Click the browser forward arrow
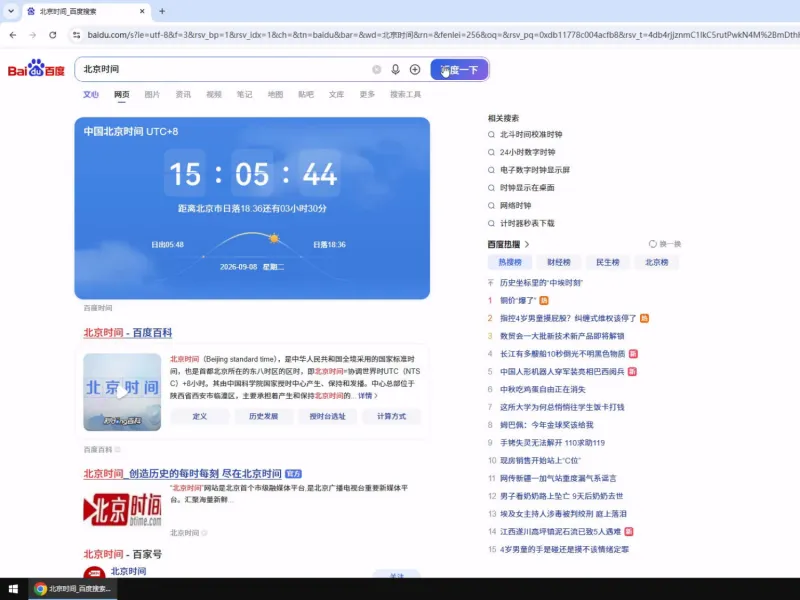Viewport: 800px width, 600px height. (33, 35)
